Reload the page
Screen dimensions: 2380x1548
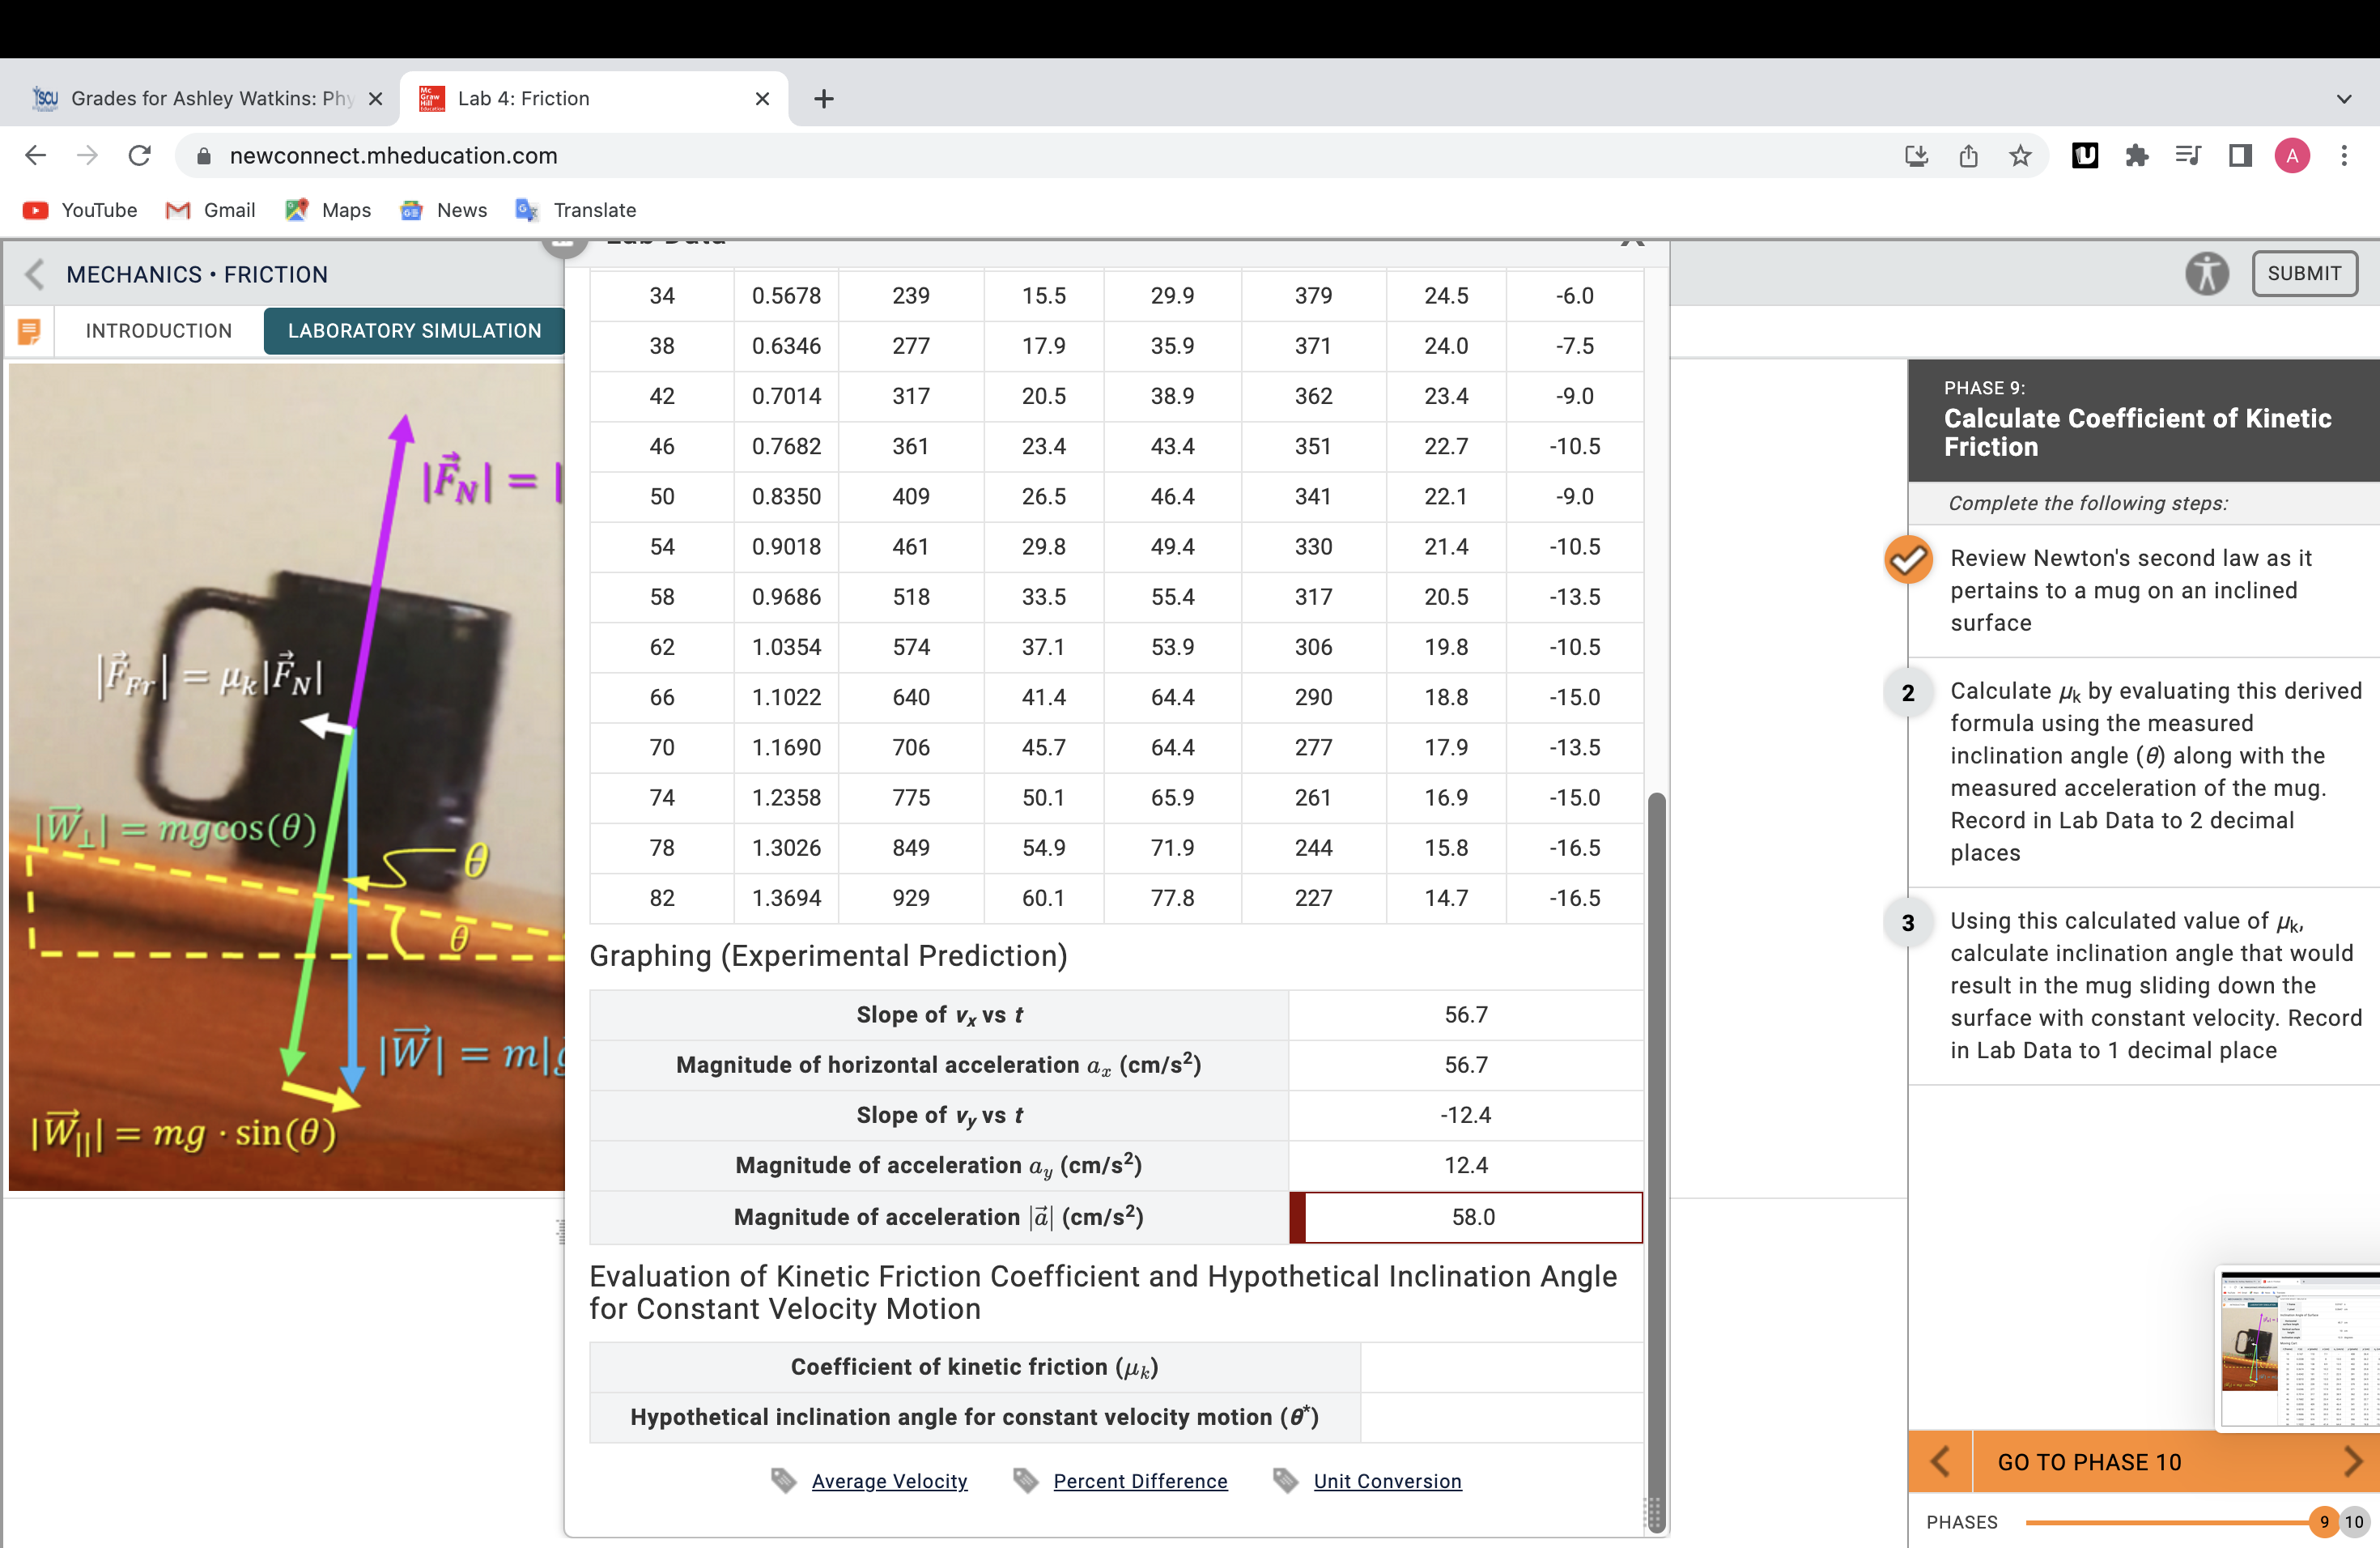click(x=139, y=155)
